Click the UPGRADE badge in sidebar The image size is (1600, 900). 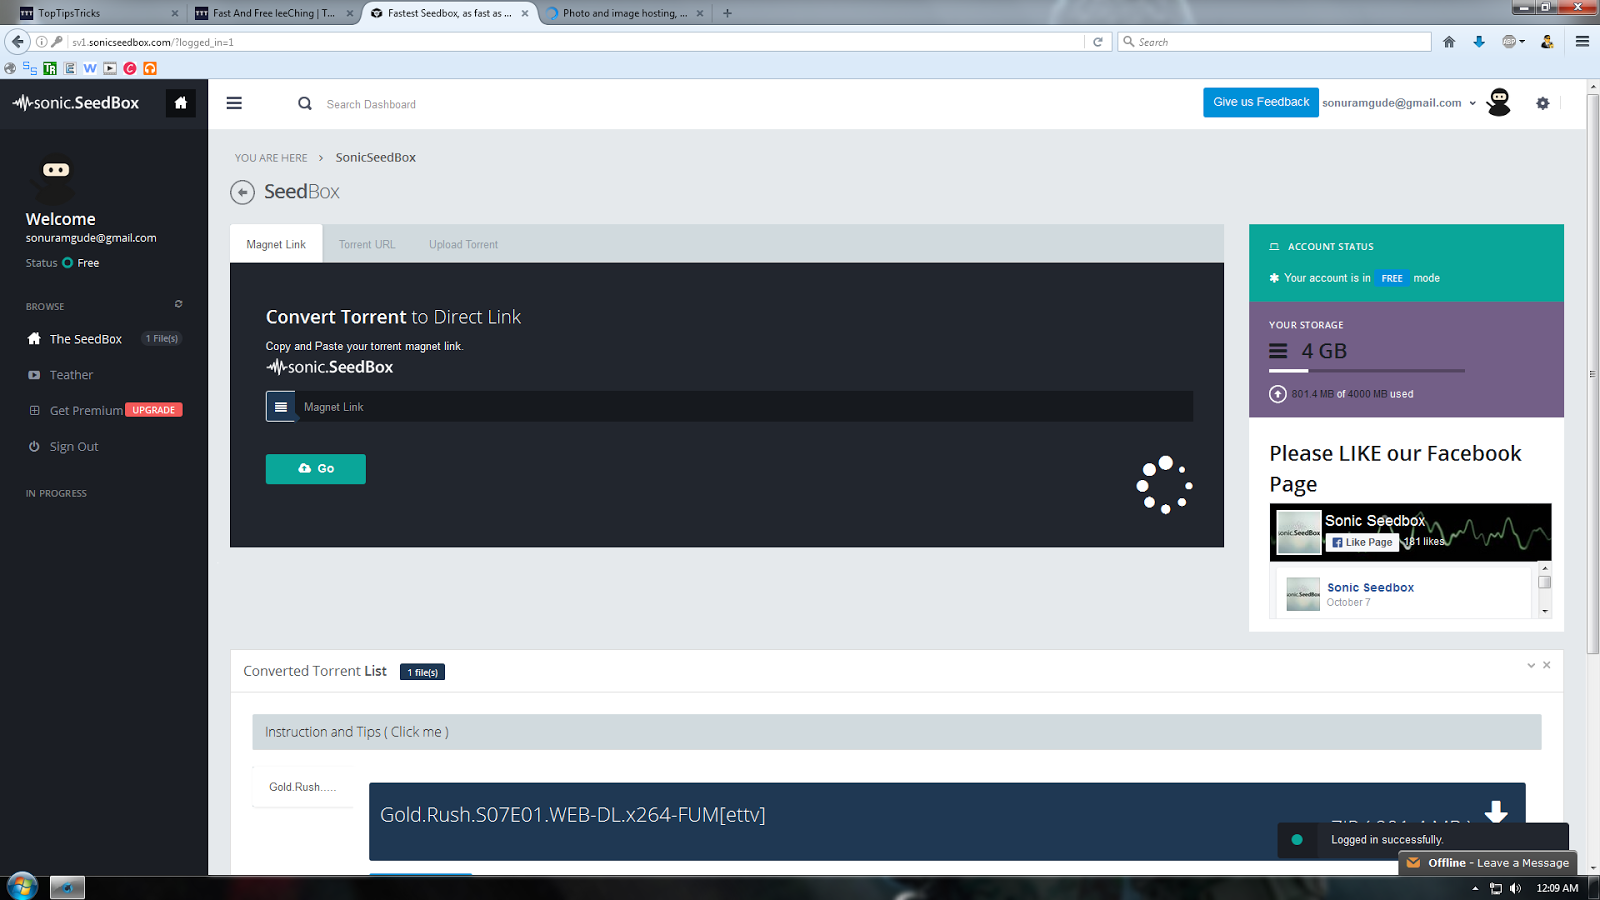[x=154, y=410]
